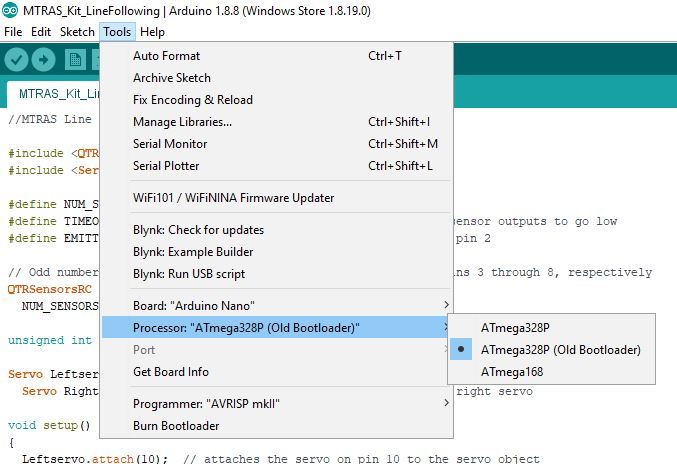Click the "unsigned int" code text
Viewport: 677px width, 464px height.
tap(50, 340)
